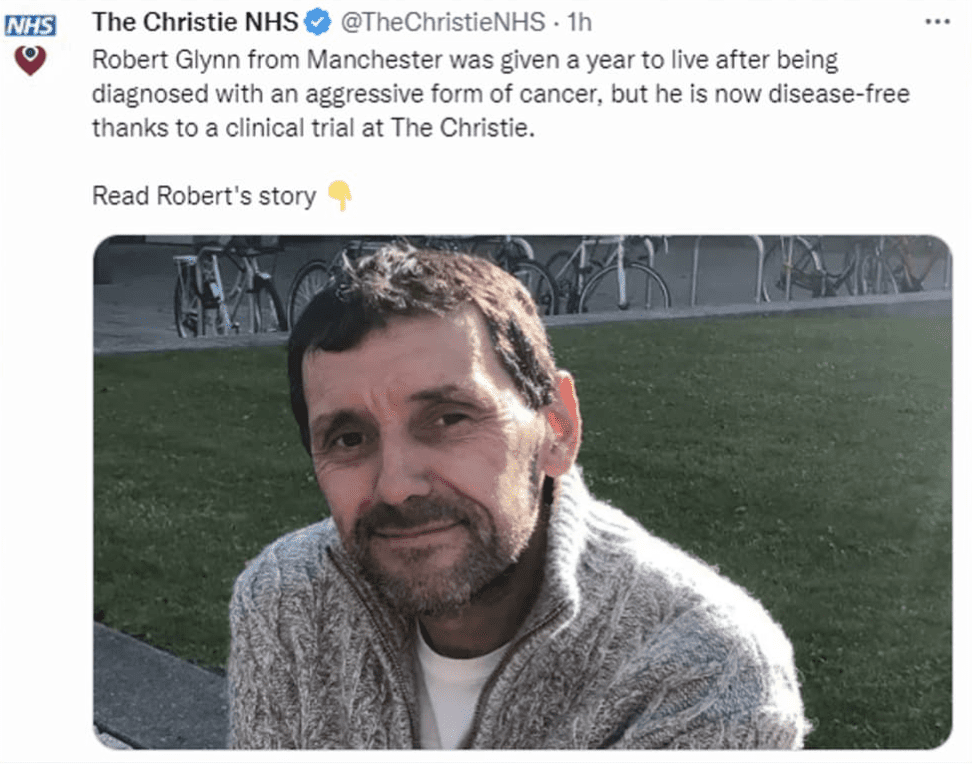Click the tweet text mentioning Robert Glynn from Manchester
The image size is (972, 764).
(x=501, y=94)
